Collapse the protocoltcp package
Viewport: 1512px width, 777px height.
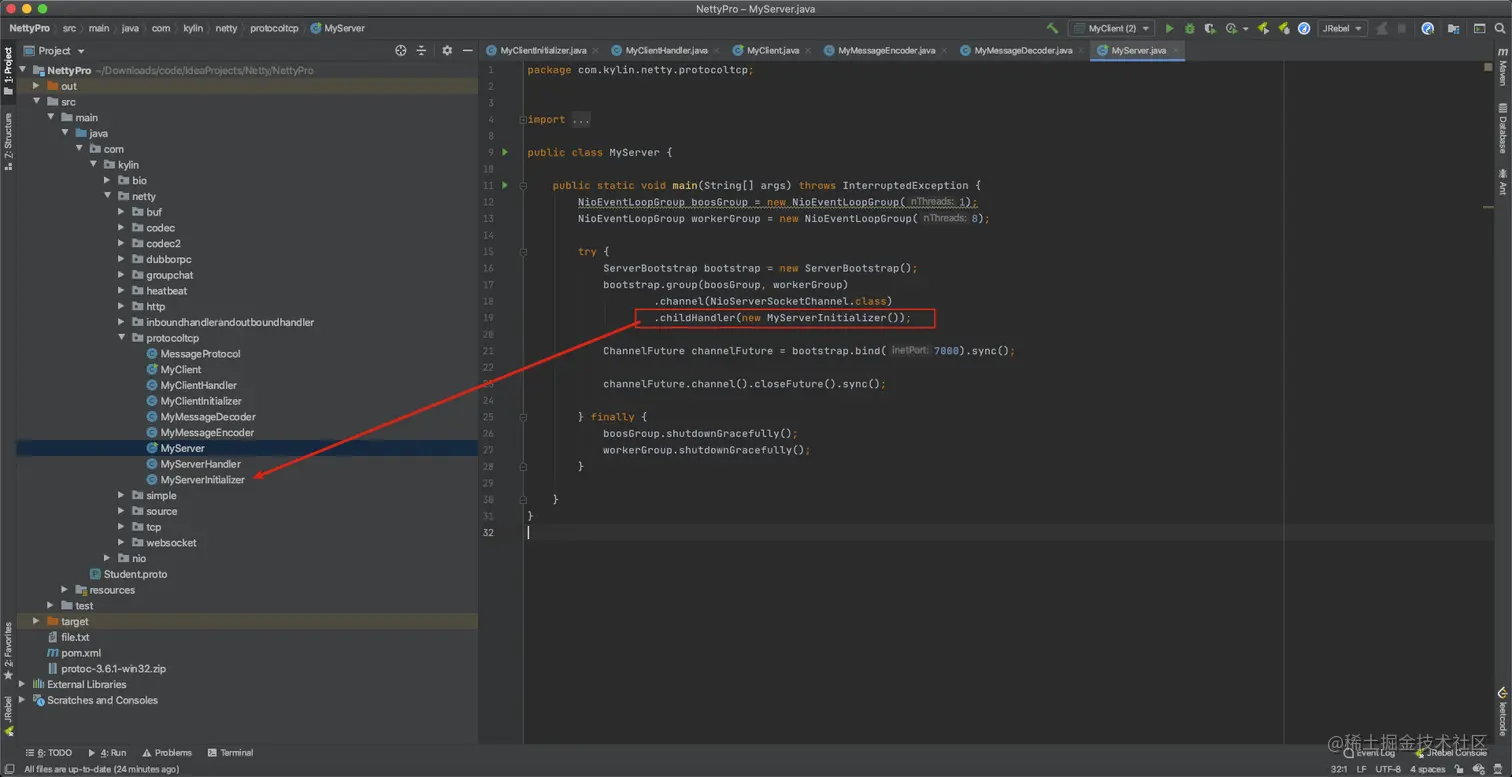pos(122,338)
